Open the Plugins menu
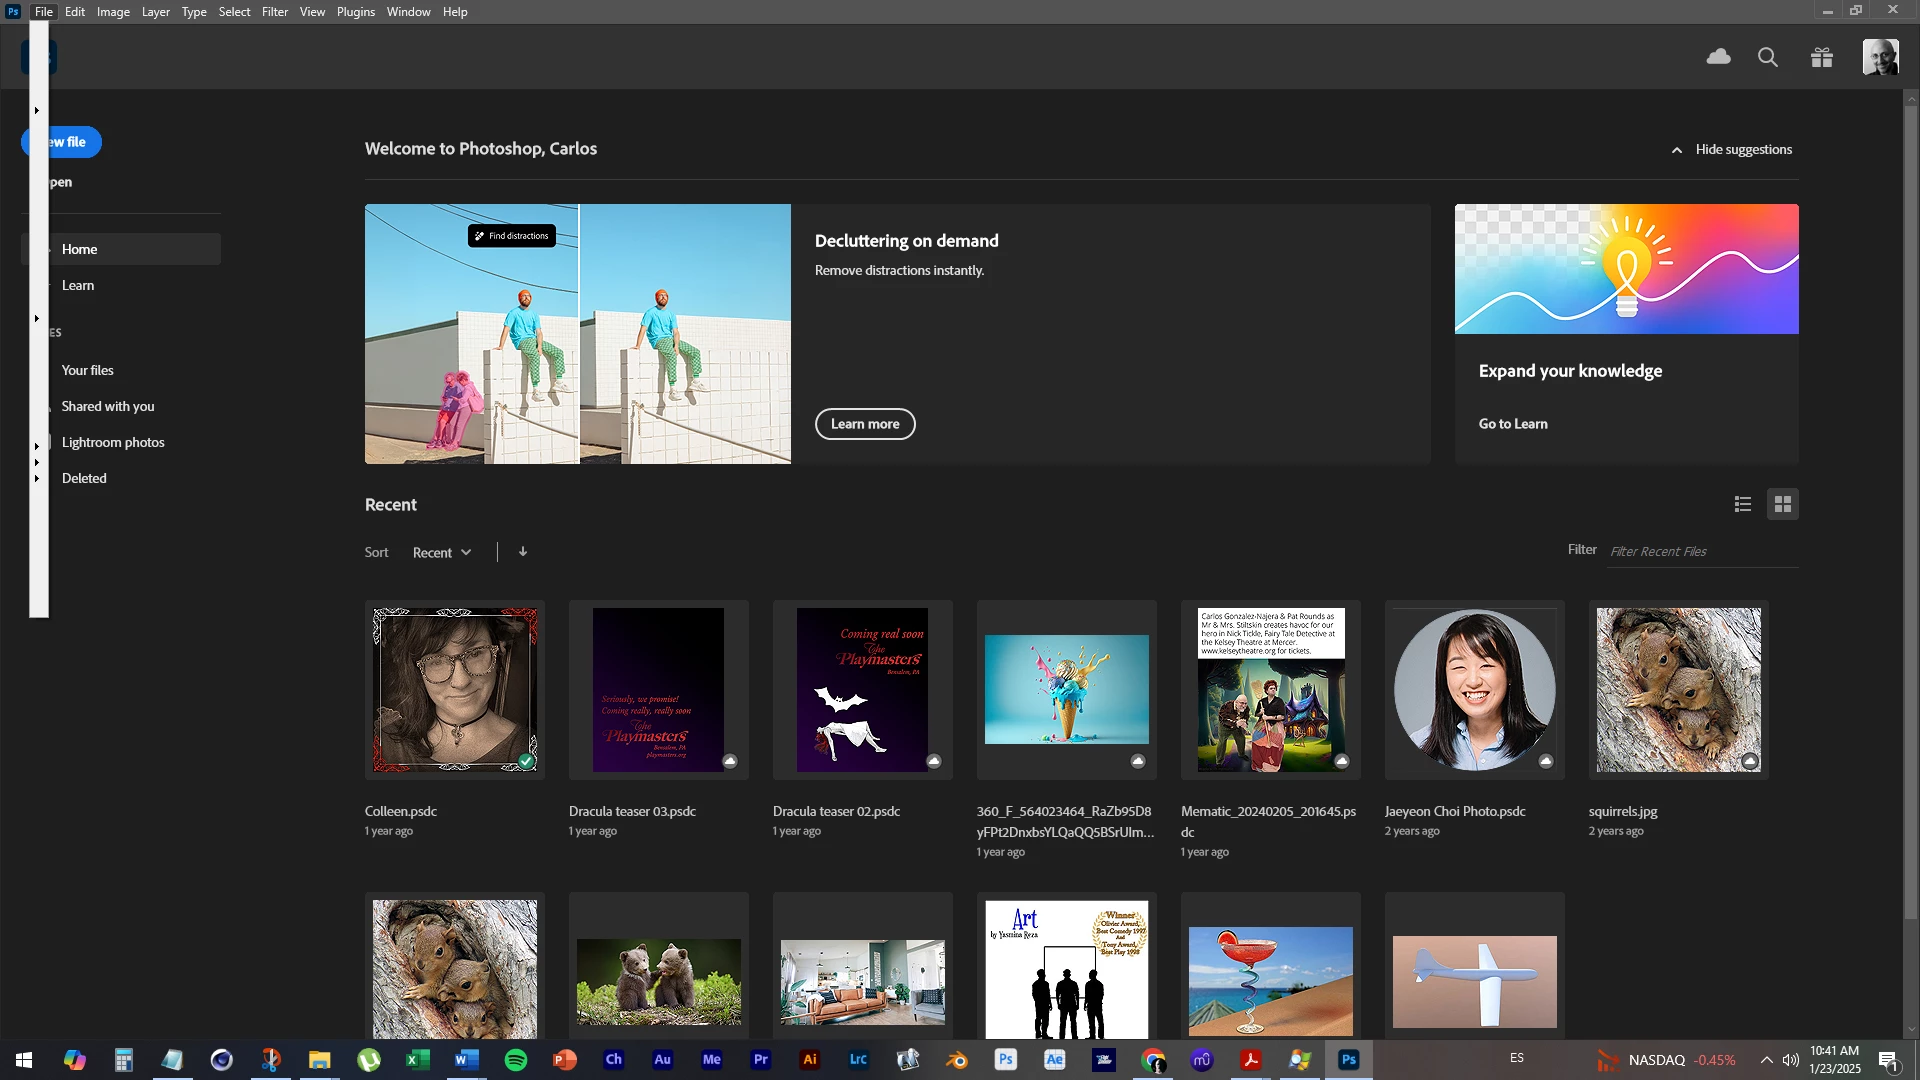Image resolution: width=1920 pixels, height=1080 pixels. pyautogui.click(x=355, y=12)
